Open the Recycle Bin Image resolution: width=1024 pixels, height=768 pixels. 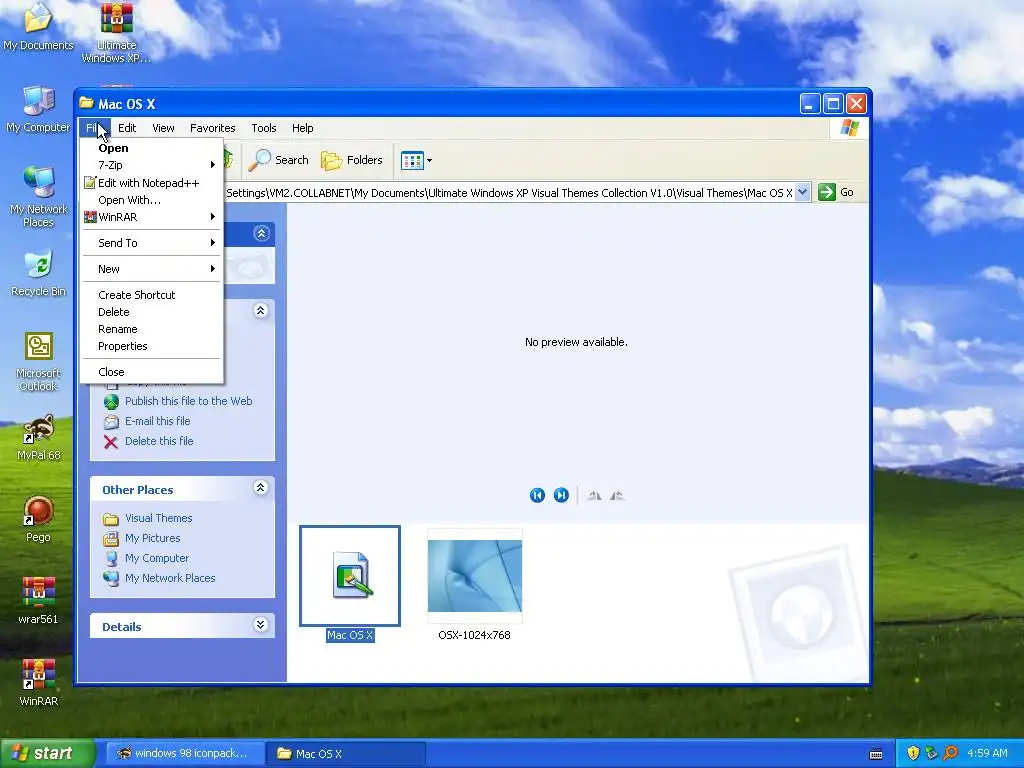(x=38, y=273)
